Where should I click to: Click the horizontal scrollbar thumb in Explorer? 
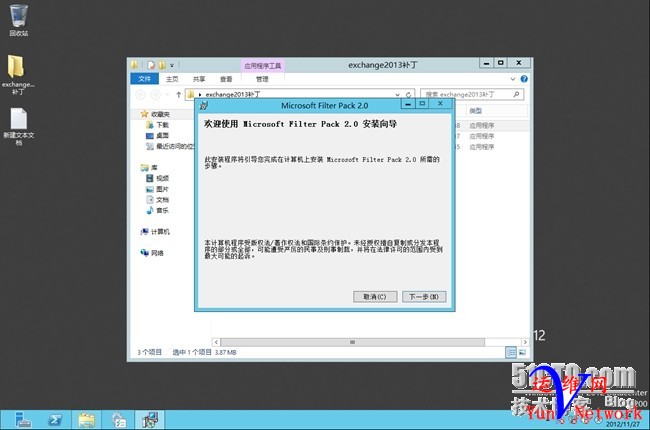click(352, 342)
